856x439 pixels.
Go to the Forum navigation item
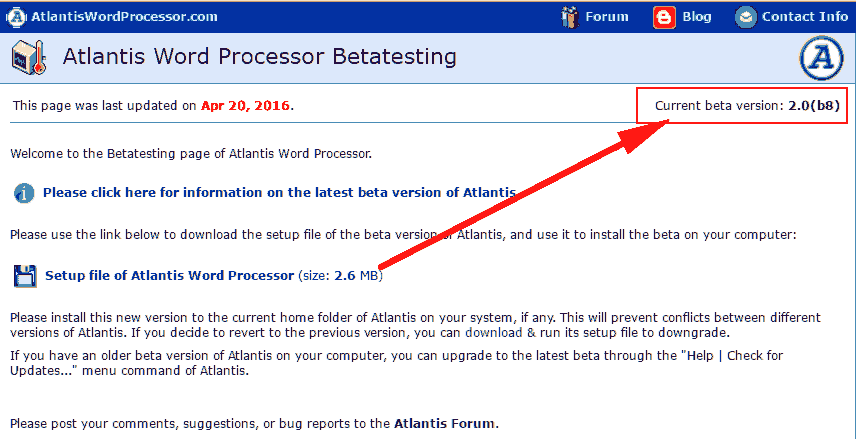607,16
